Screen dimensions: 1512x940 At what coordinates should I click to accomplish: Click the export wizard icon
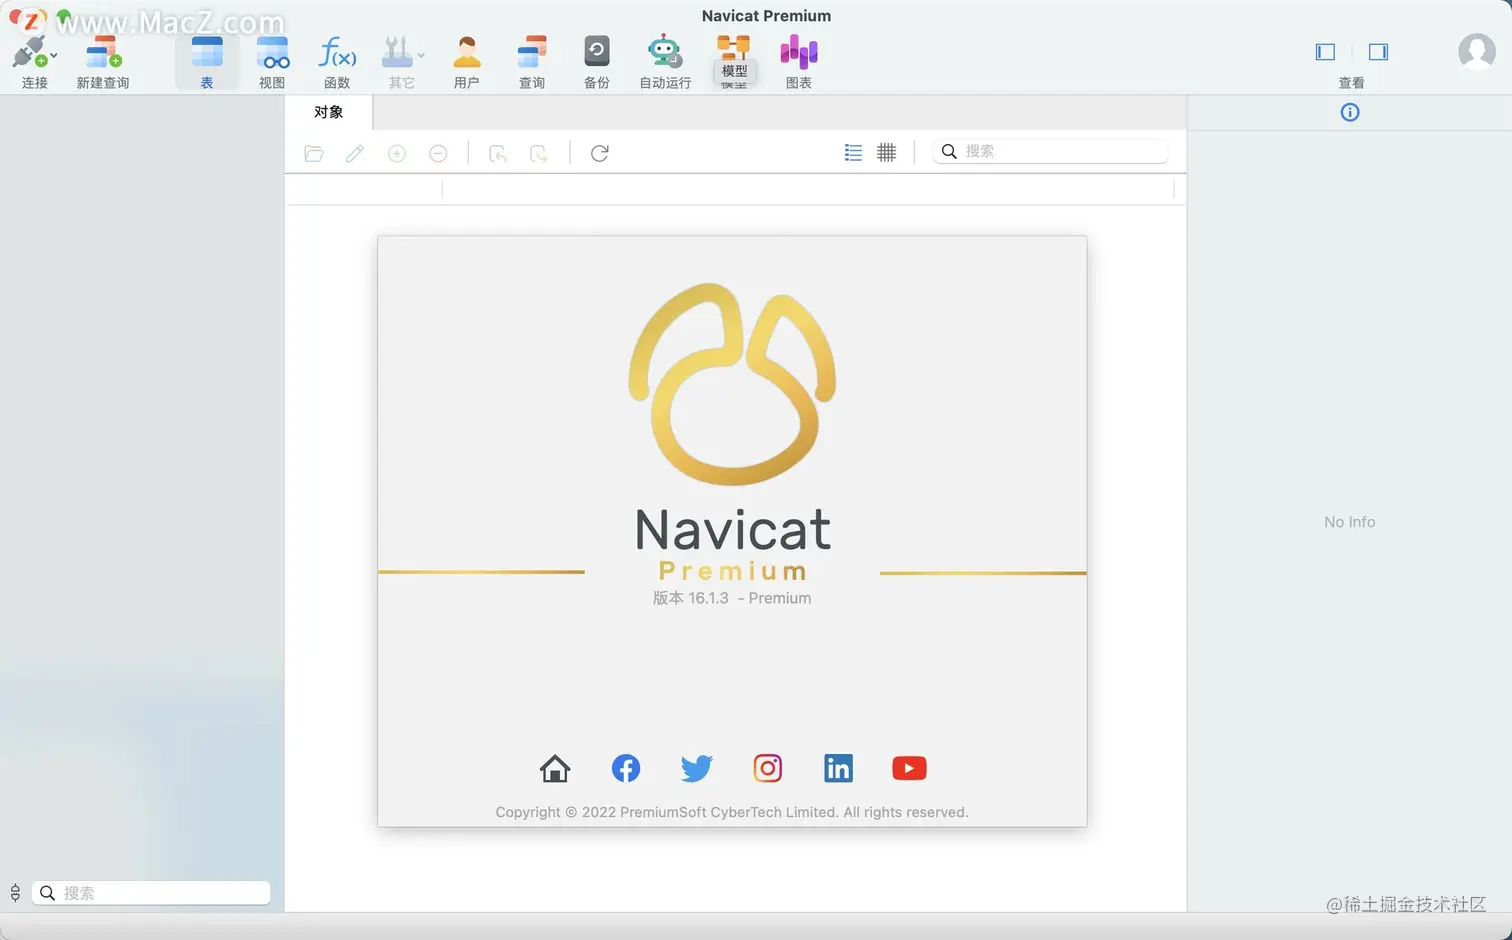point(538,153)
